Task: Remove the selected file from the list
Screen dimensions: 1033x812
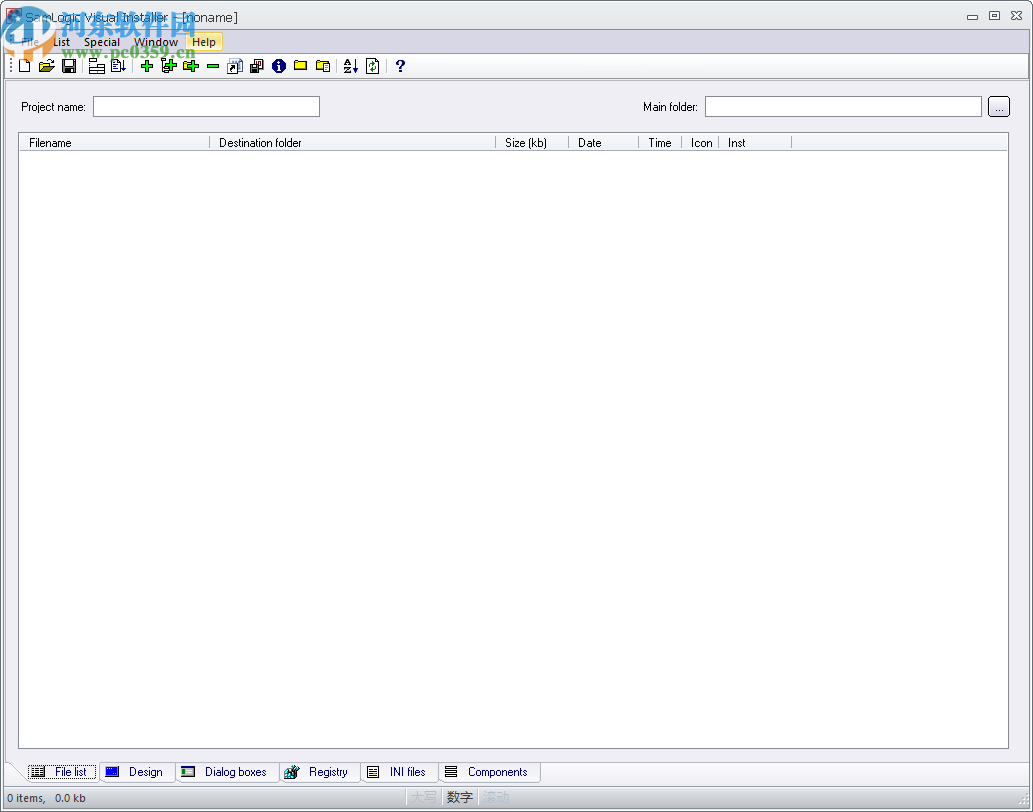Action: pos(212,66)
